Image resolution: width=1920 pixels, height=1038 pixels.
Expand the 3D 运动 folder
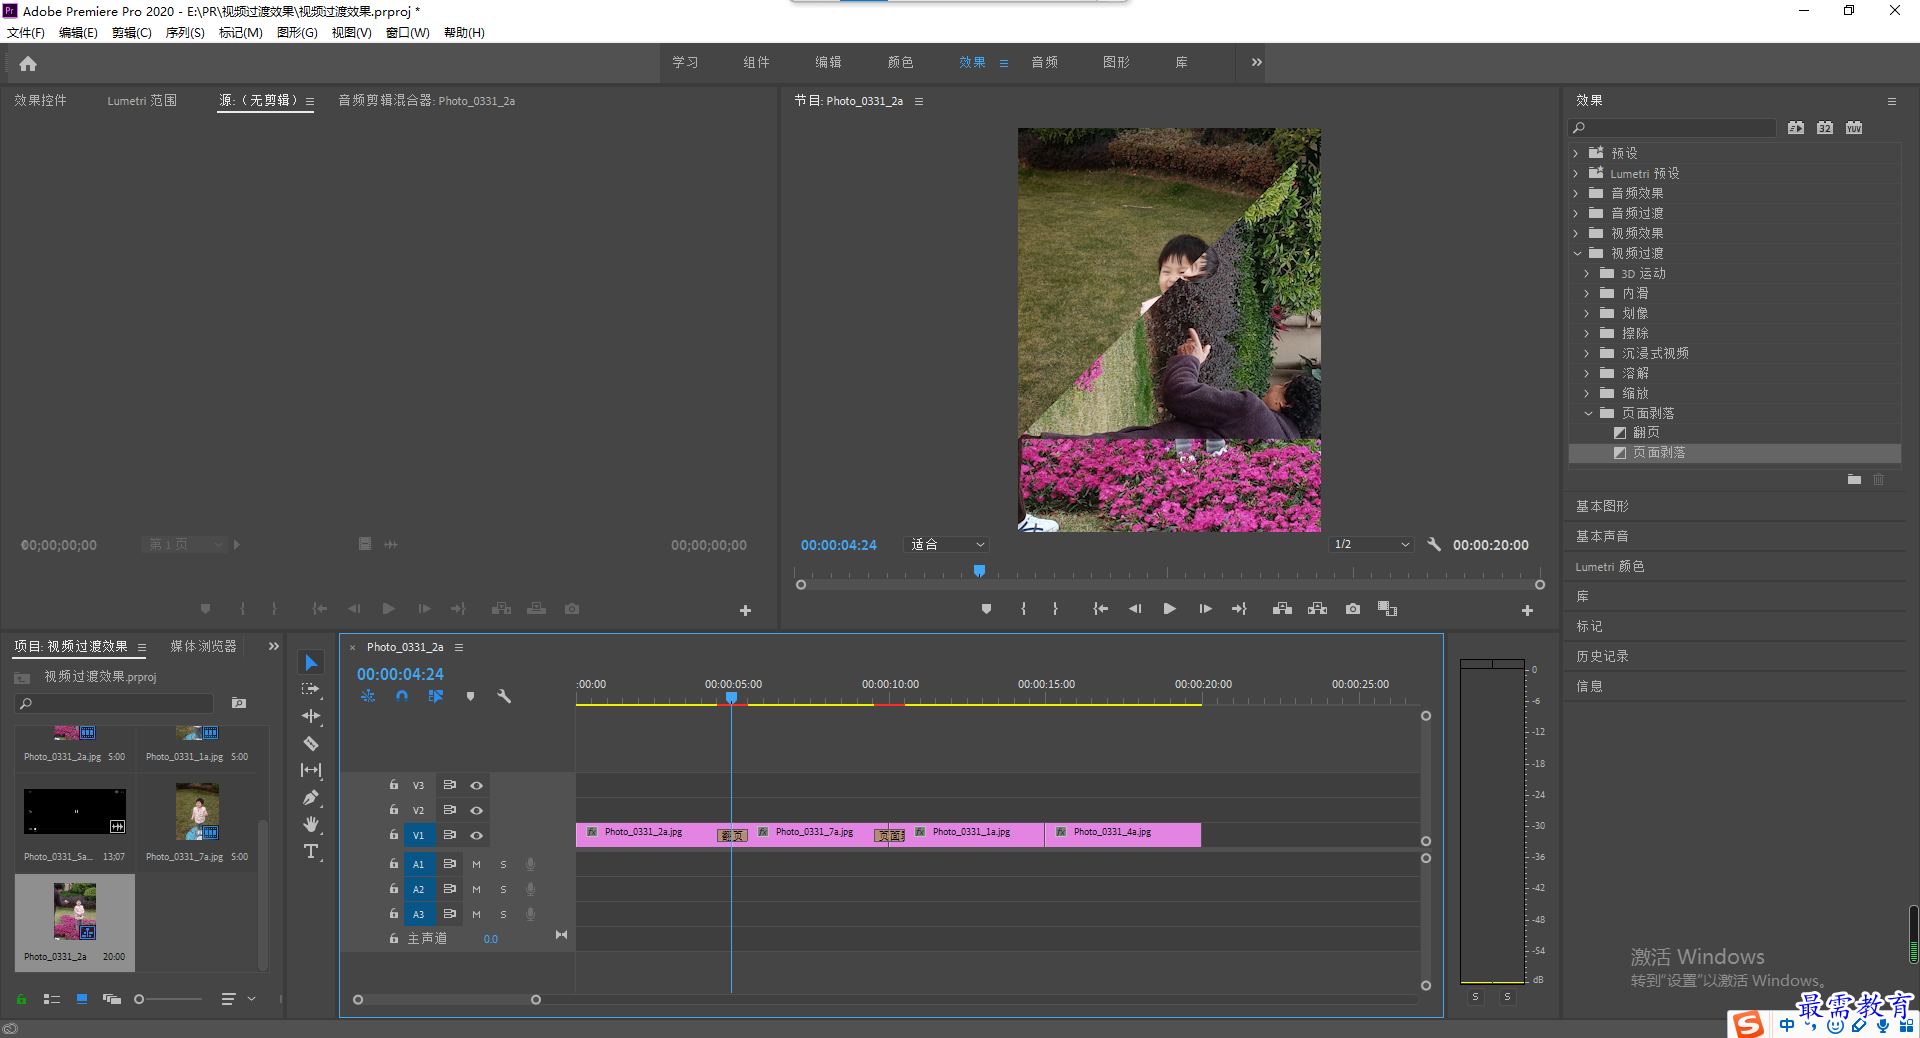(1587, 274)
